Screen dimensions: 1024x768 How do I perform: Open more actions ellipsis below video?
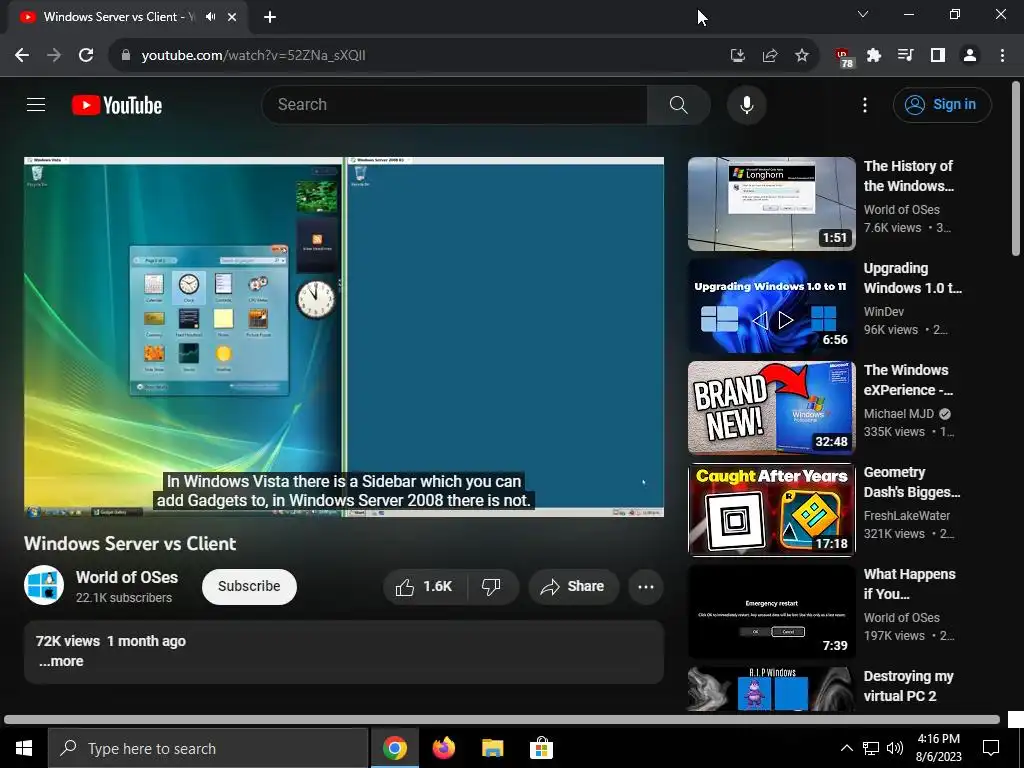pos(646,586)
